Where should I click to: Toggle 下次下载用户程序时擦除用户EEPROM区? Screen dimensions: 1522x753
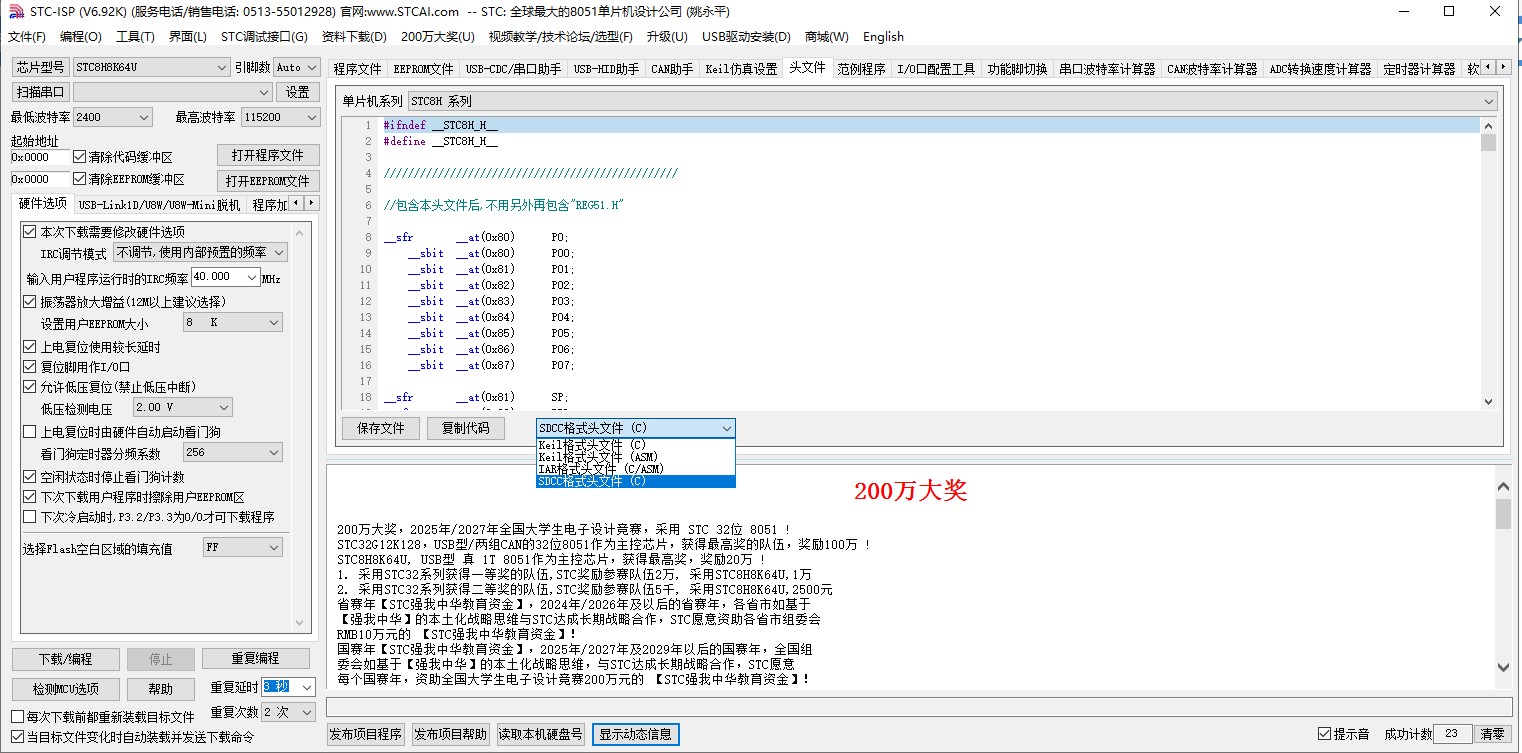(x=30, y=497)
